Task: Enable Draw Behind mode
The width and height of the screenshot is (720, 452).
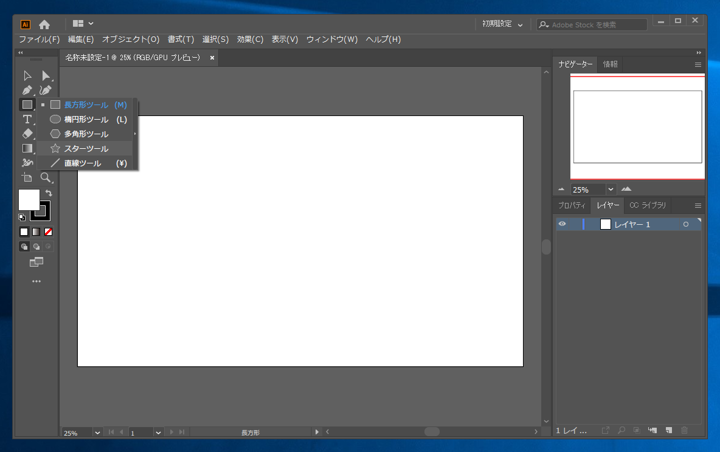Action: coord(36,247)
